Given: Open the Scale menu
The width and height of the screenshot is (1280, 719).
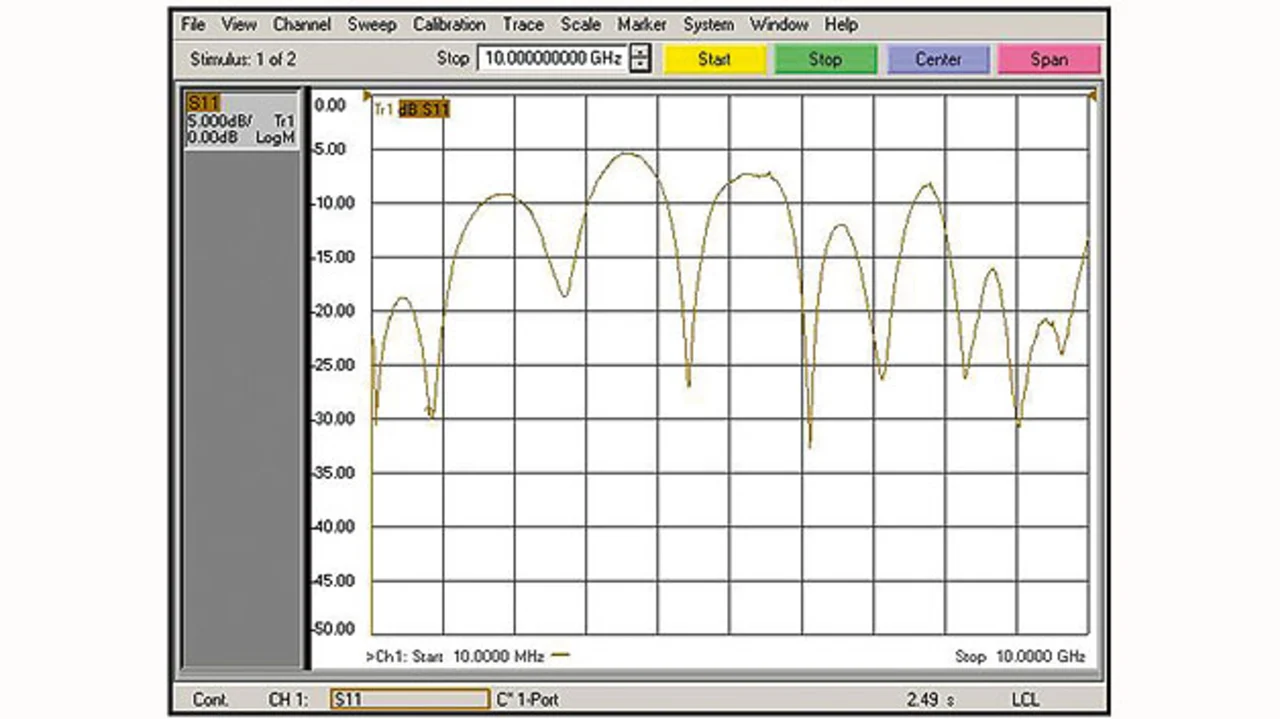Looking at the screenshot, I should pos(580,24).
